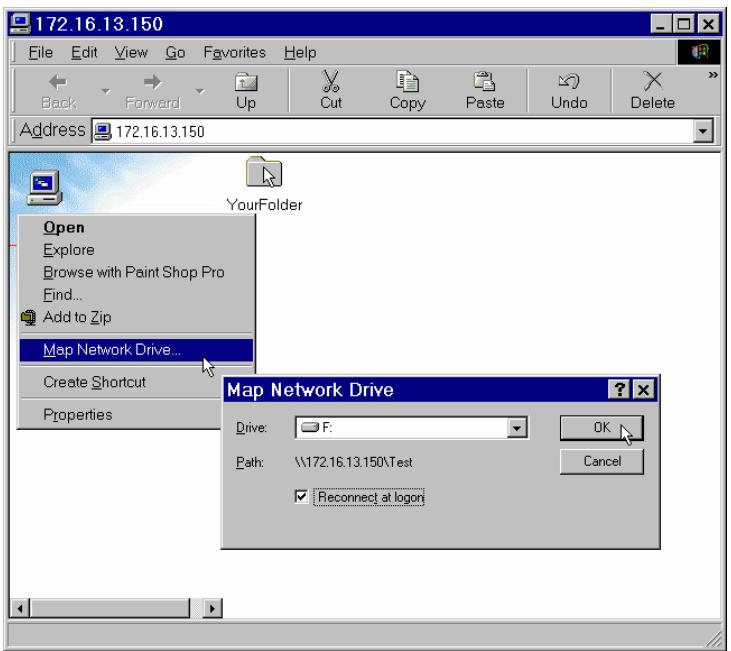Select the YourFolder shared folder icon
Screen dimensions: 731x651
tap(264, 173)
